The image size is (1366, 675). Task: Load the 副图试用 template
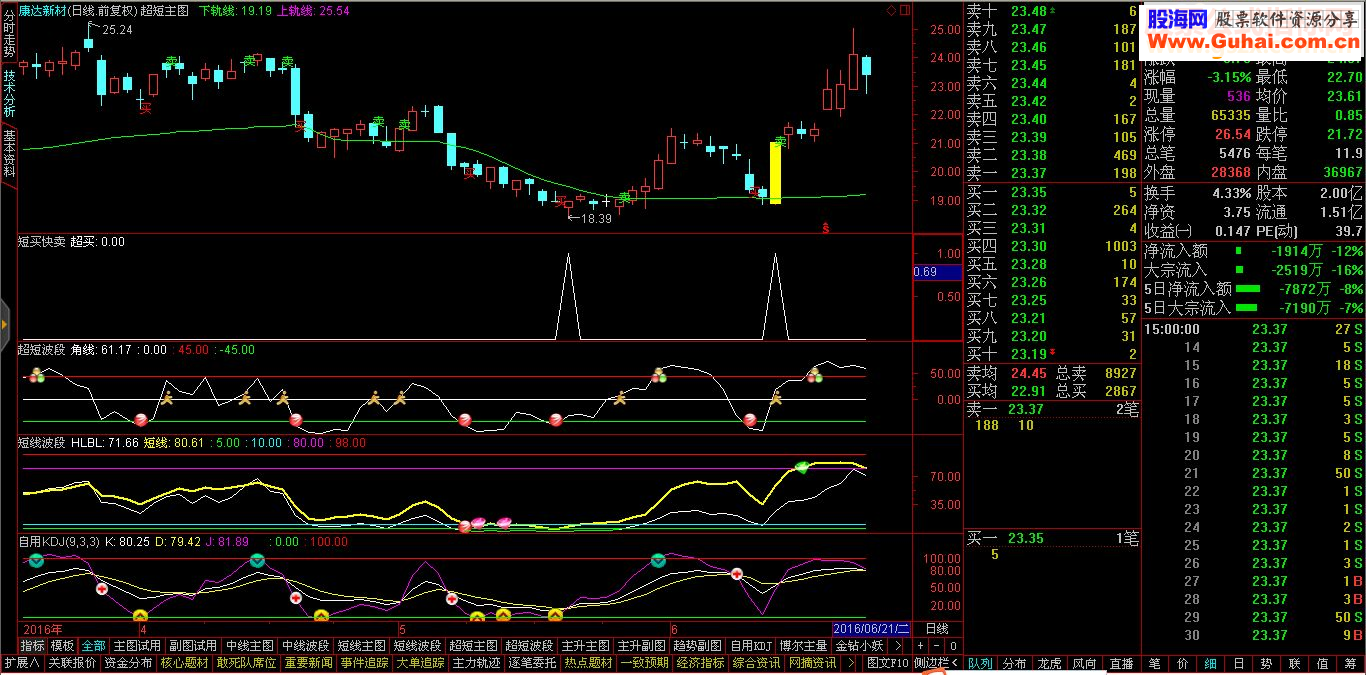tap(192, 645)
